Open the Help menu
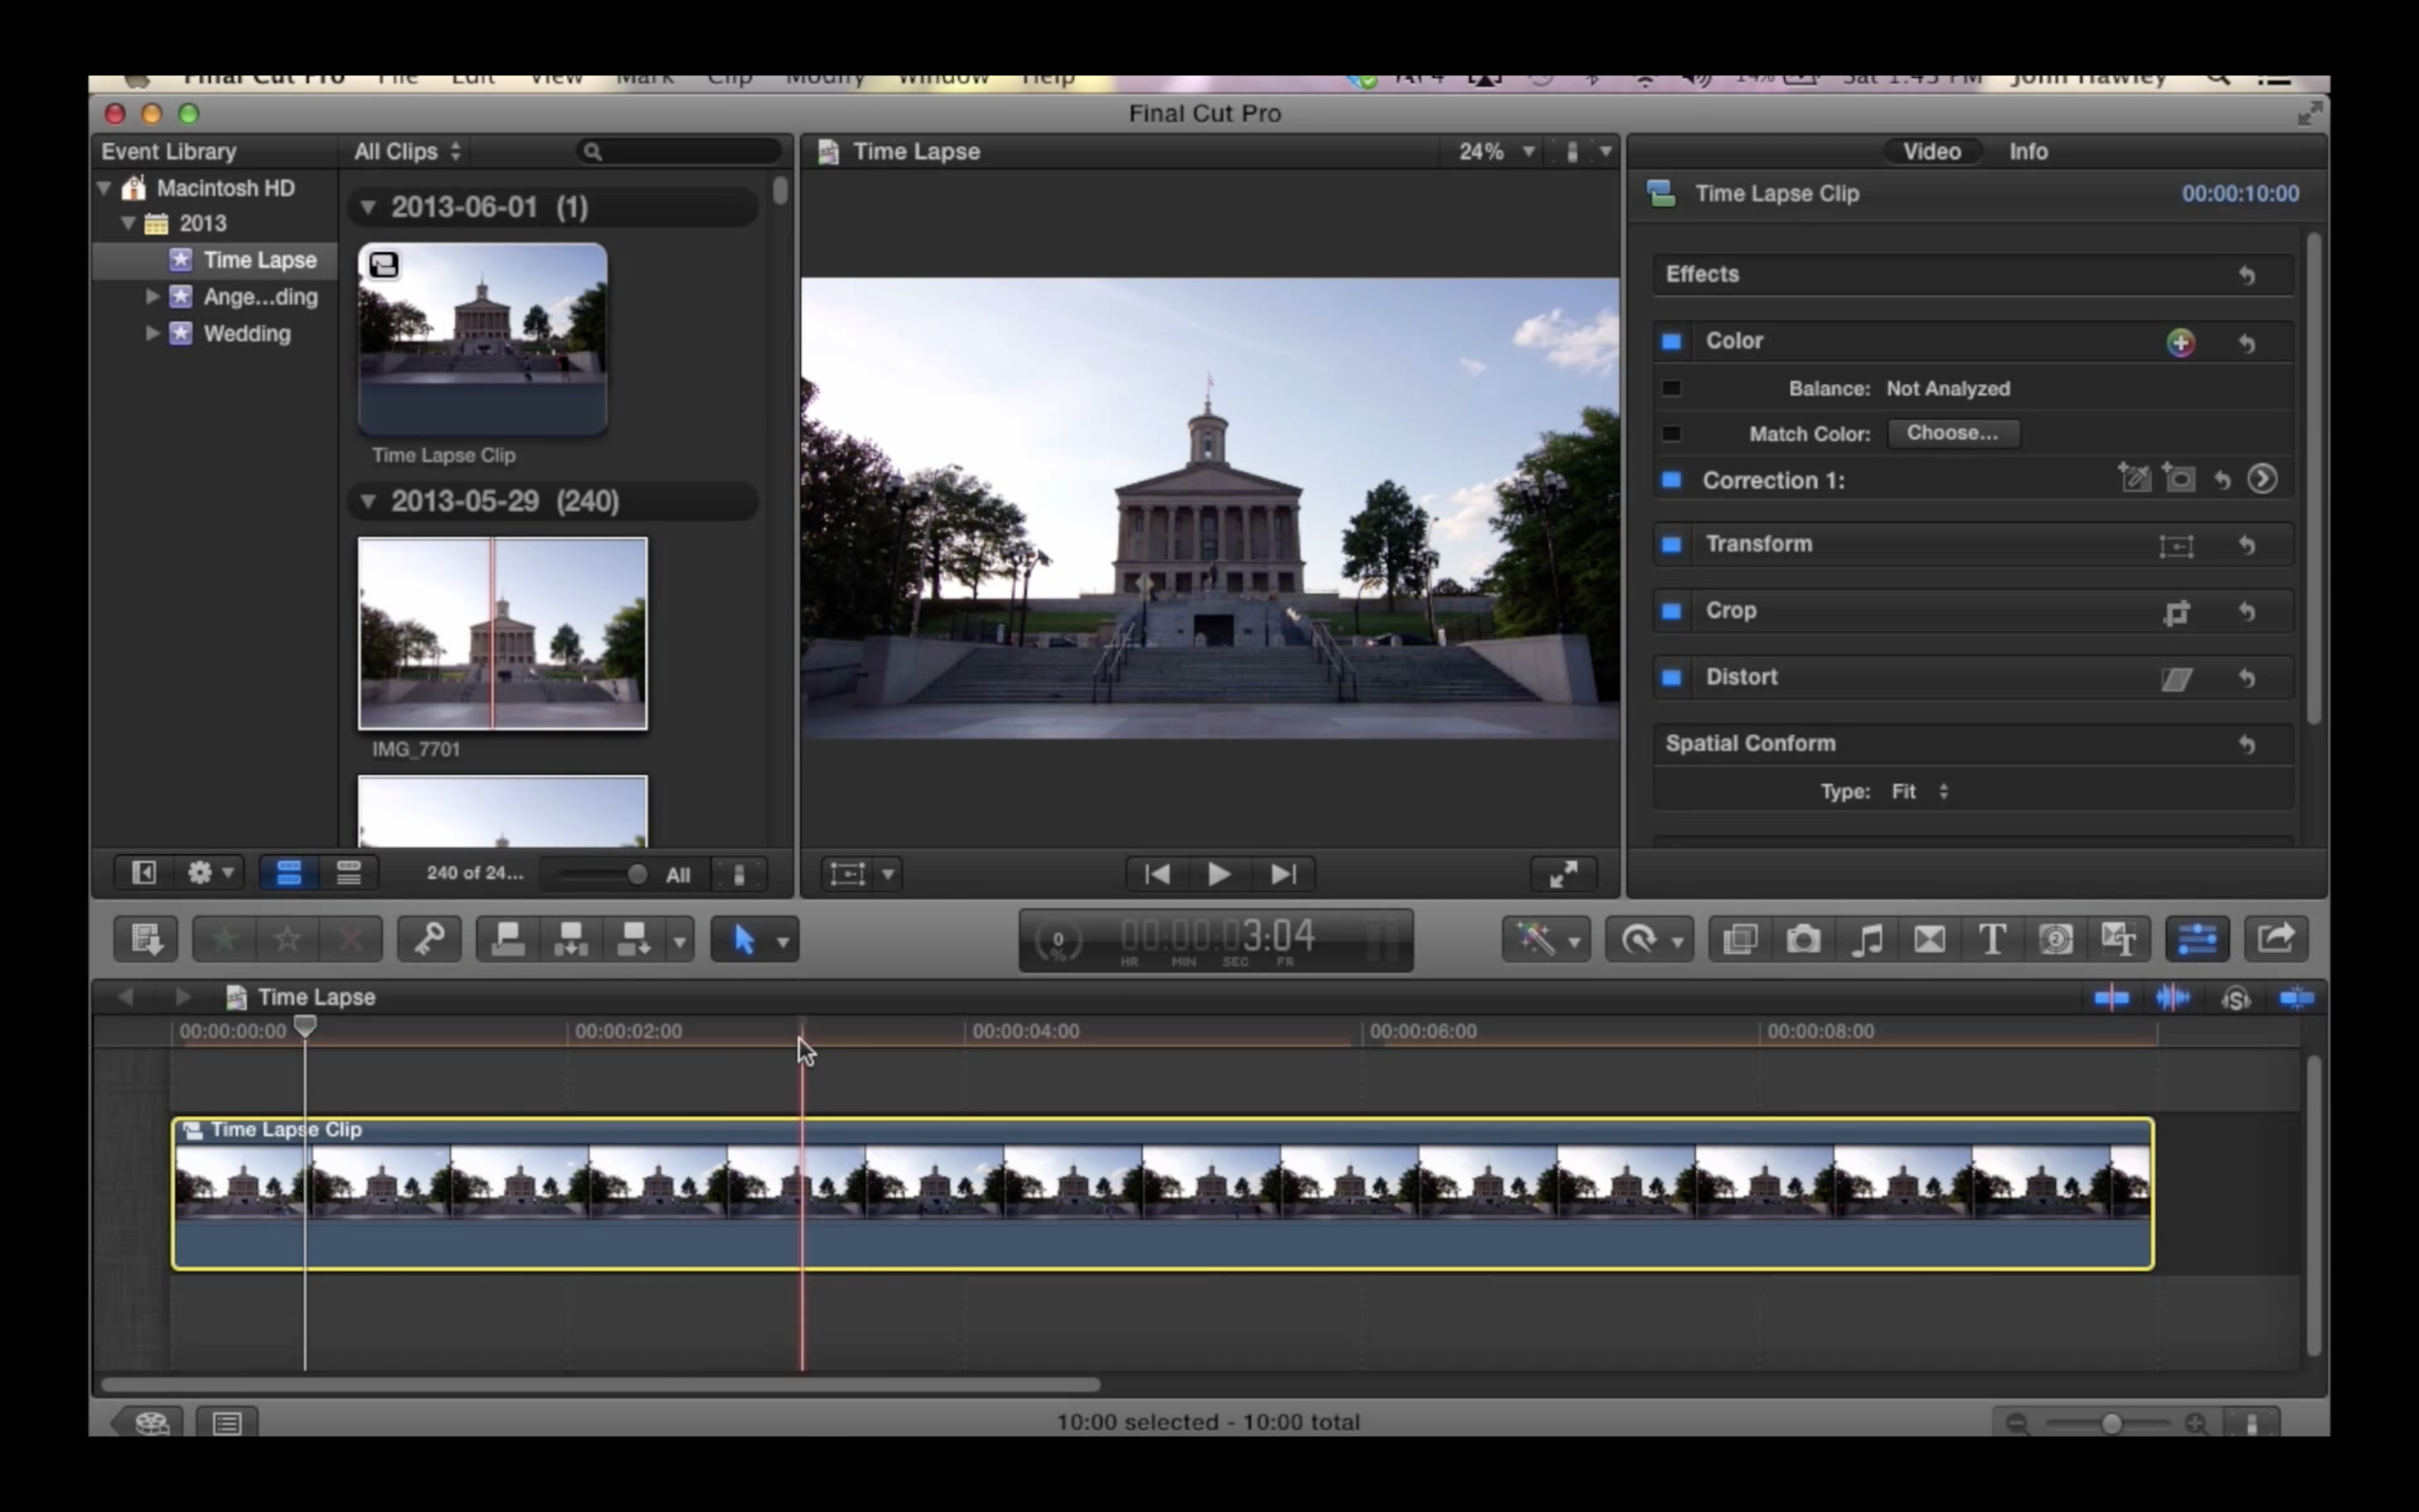The image size is (2419, 1512). [x=1048, y=80]
